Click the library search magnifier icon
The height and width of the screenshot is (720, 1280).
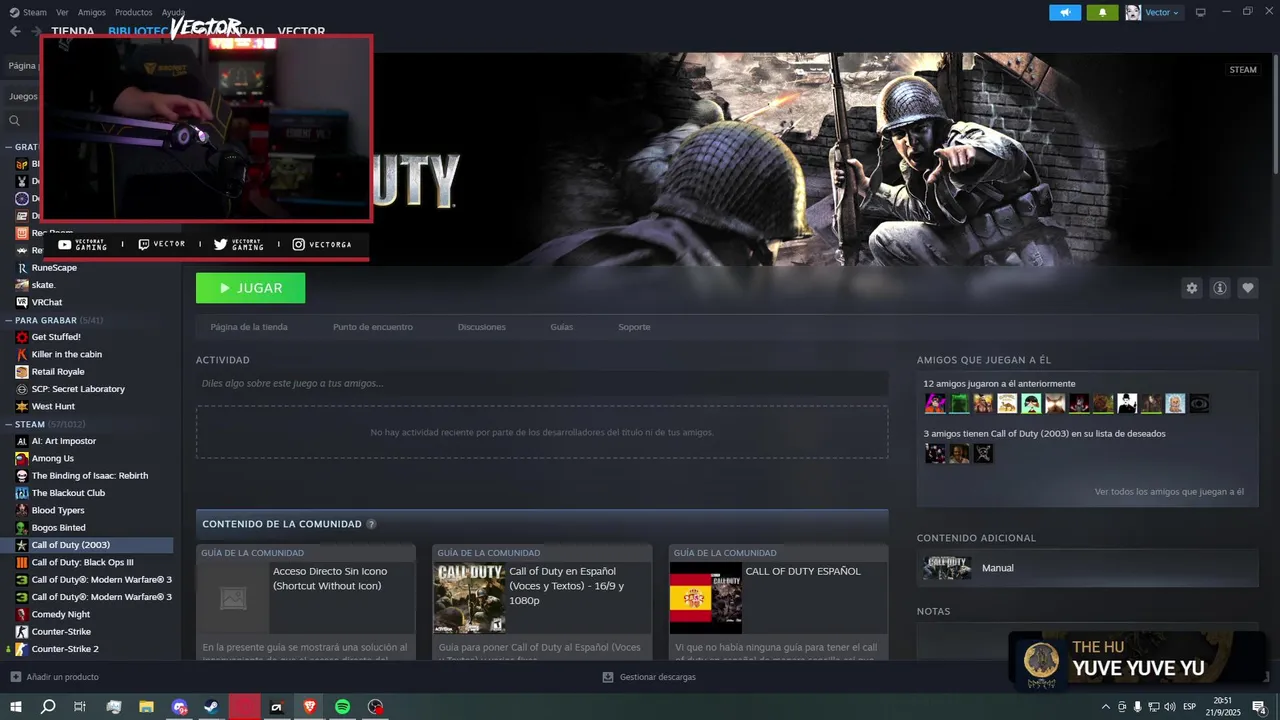(15, 121)
